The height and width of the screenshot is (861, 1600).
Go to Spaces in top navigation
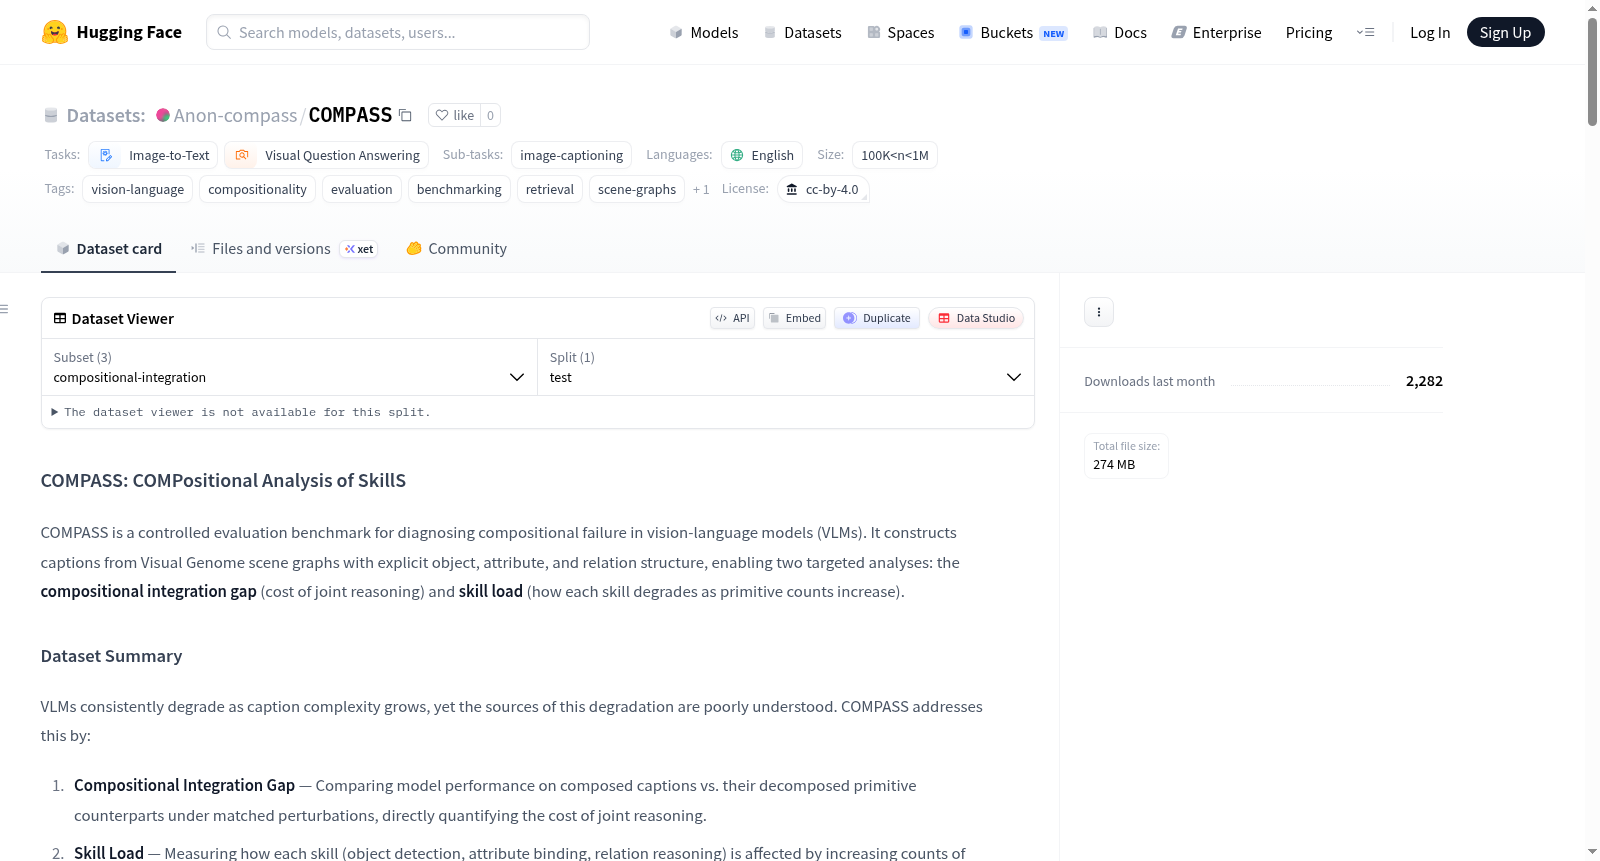click(900, 32)
